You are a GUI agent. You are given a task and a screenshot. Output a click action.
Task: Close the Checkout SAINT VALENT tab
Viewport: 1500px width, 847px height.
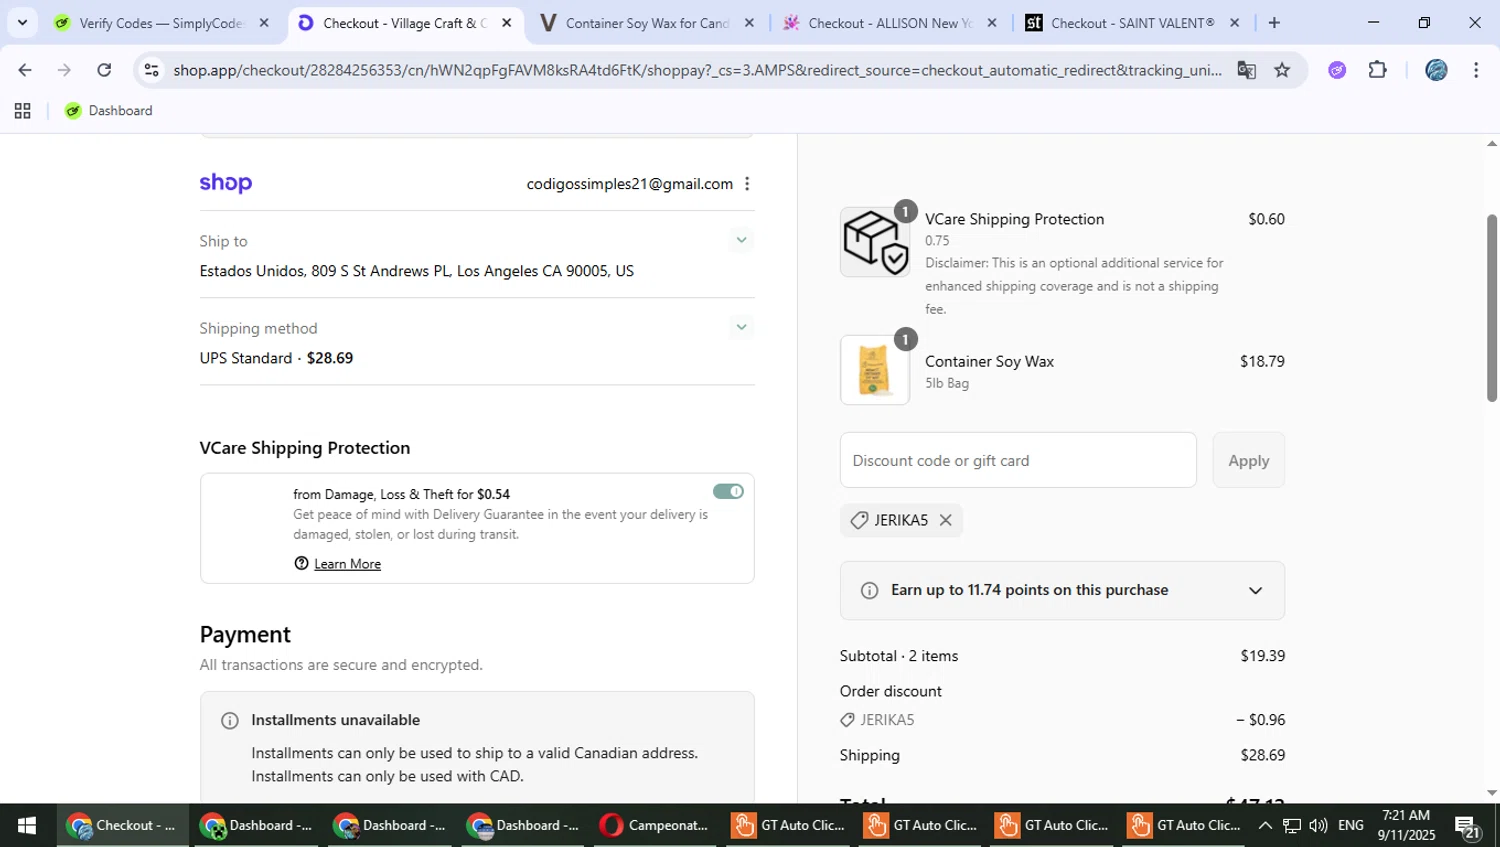(1234, 23)
